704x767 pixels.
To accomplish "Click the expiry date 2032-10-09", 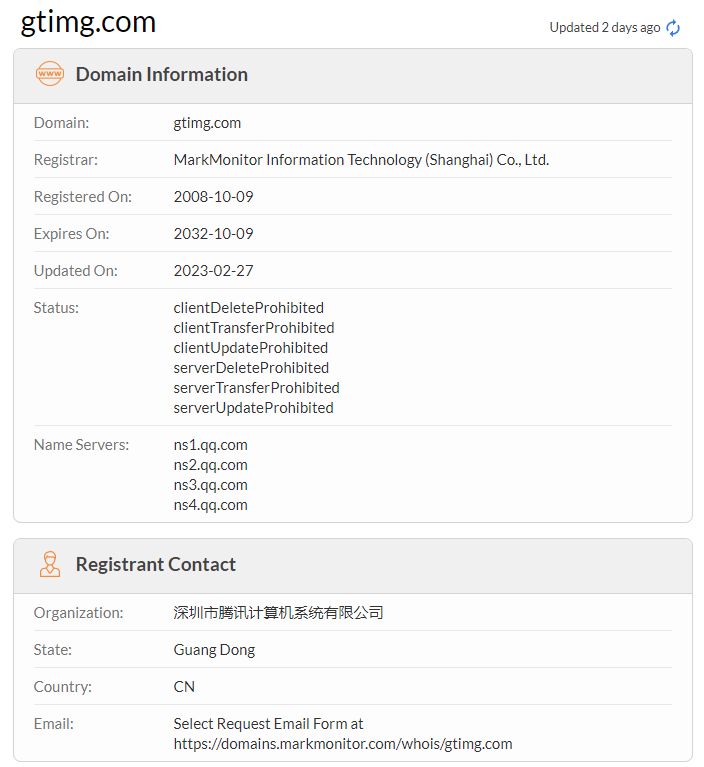I will (213, 234).
